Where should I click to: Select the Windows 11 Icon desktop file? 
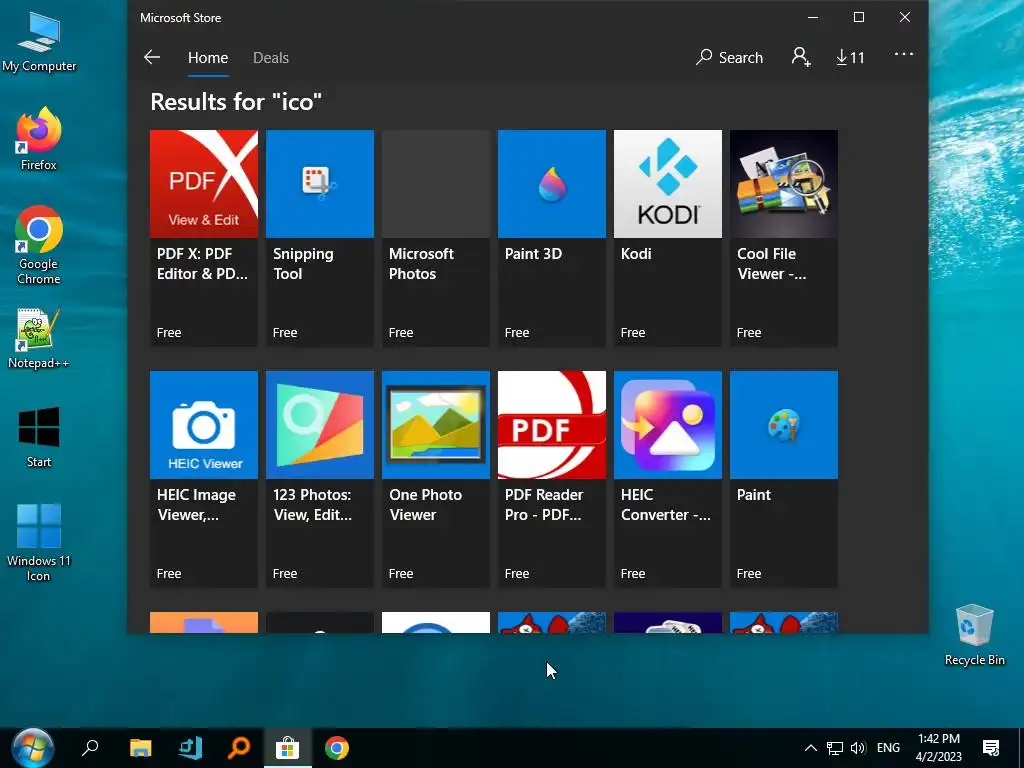[39, 542]
